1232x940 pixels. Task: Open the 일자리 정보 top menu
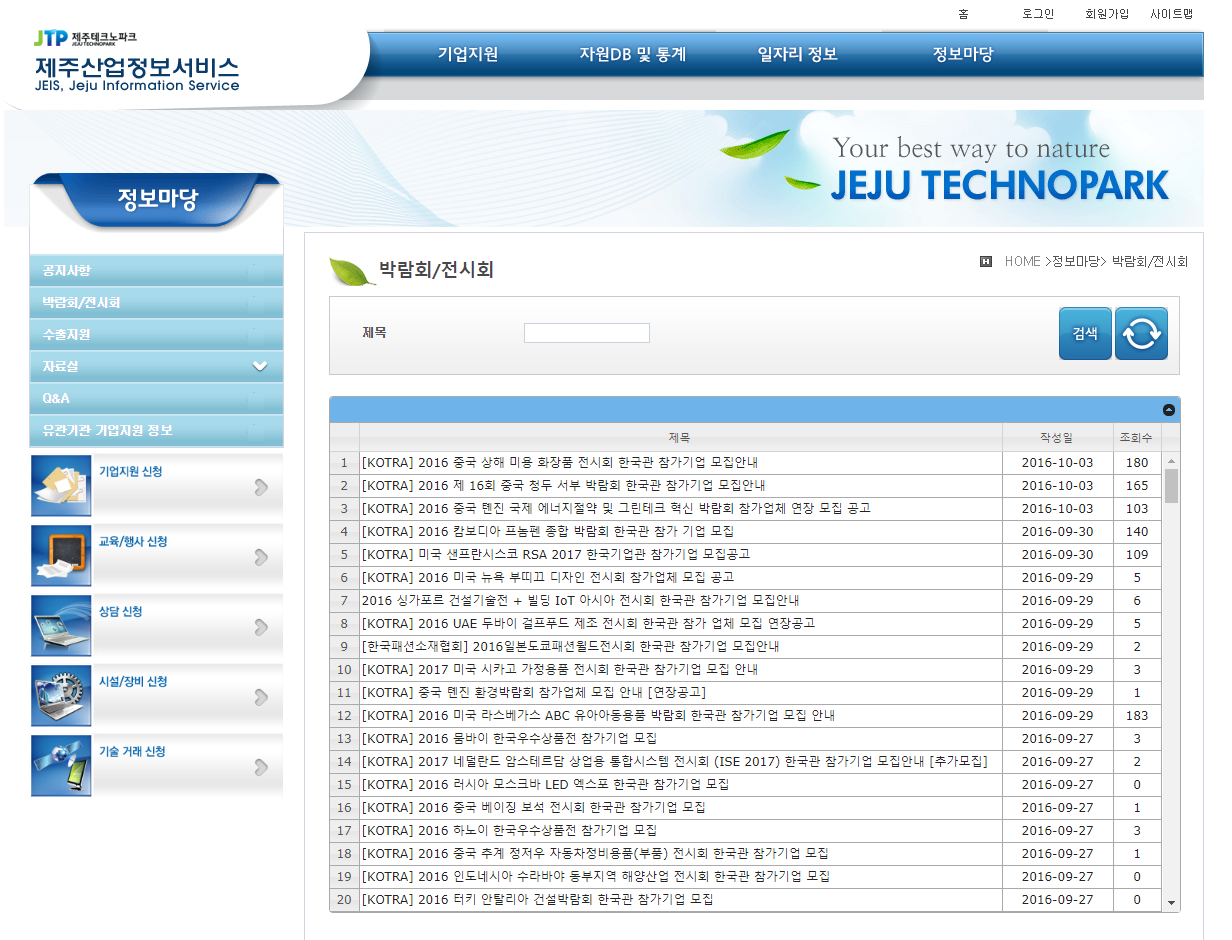click(x=797, y=55)
